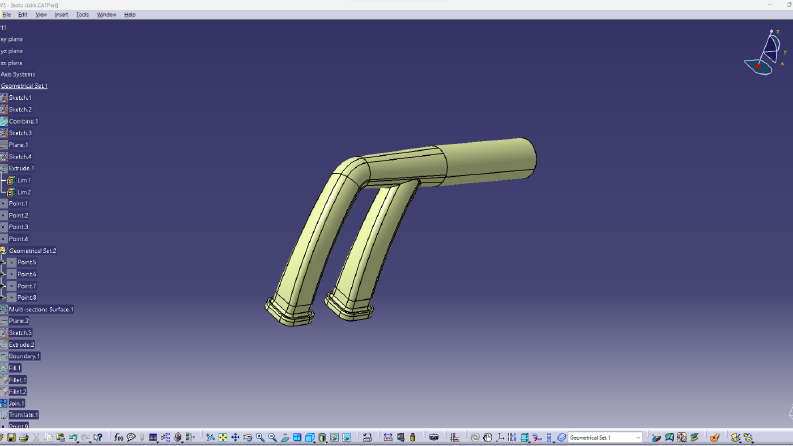Image resolution: width=793 pixels, height=446 pixels.
Task: Select Geometrical Set.2 node in tree
Action: point(32,250)
